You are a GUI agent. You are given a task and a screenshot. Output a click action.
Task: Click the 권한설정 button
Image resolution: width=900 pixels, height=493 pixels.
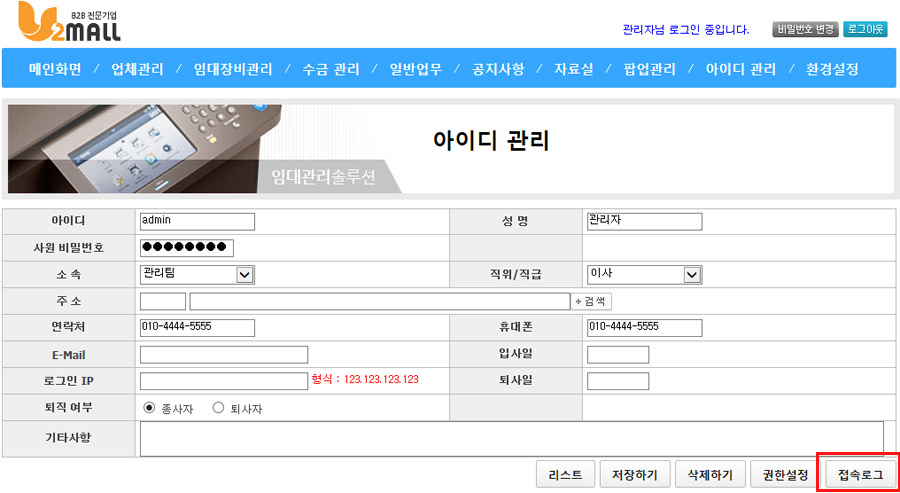click(785, 475)
